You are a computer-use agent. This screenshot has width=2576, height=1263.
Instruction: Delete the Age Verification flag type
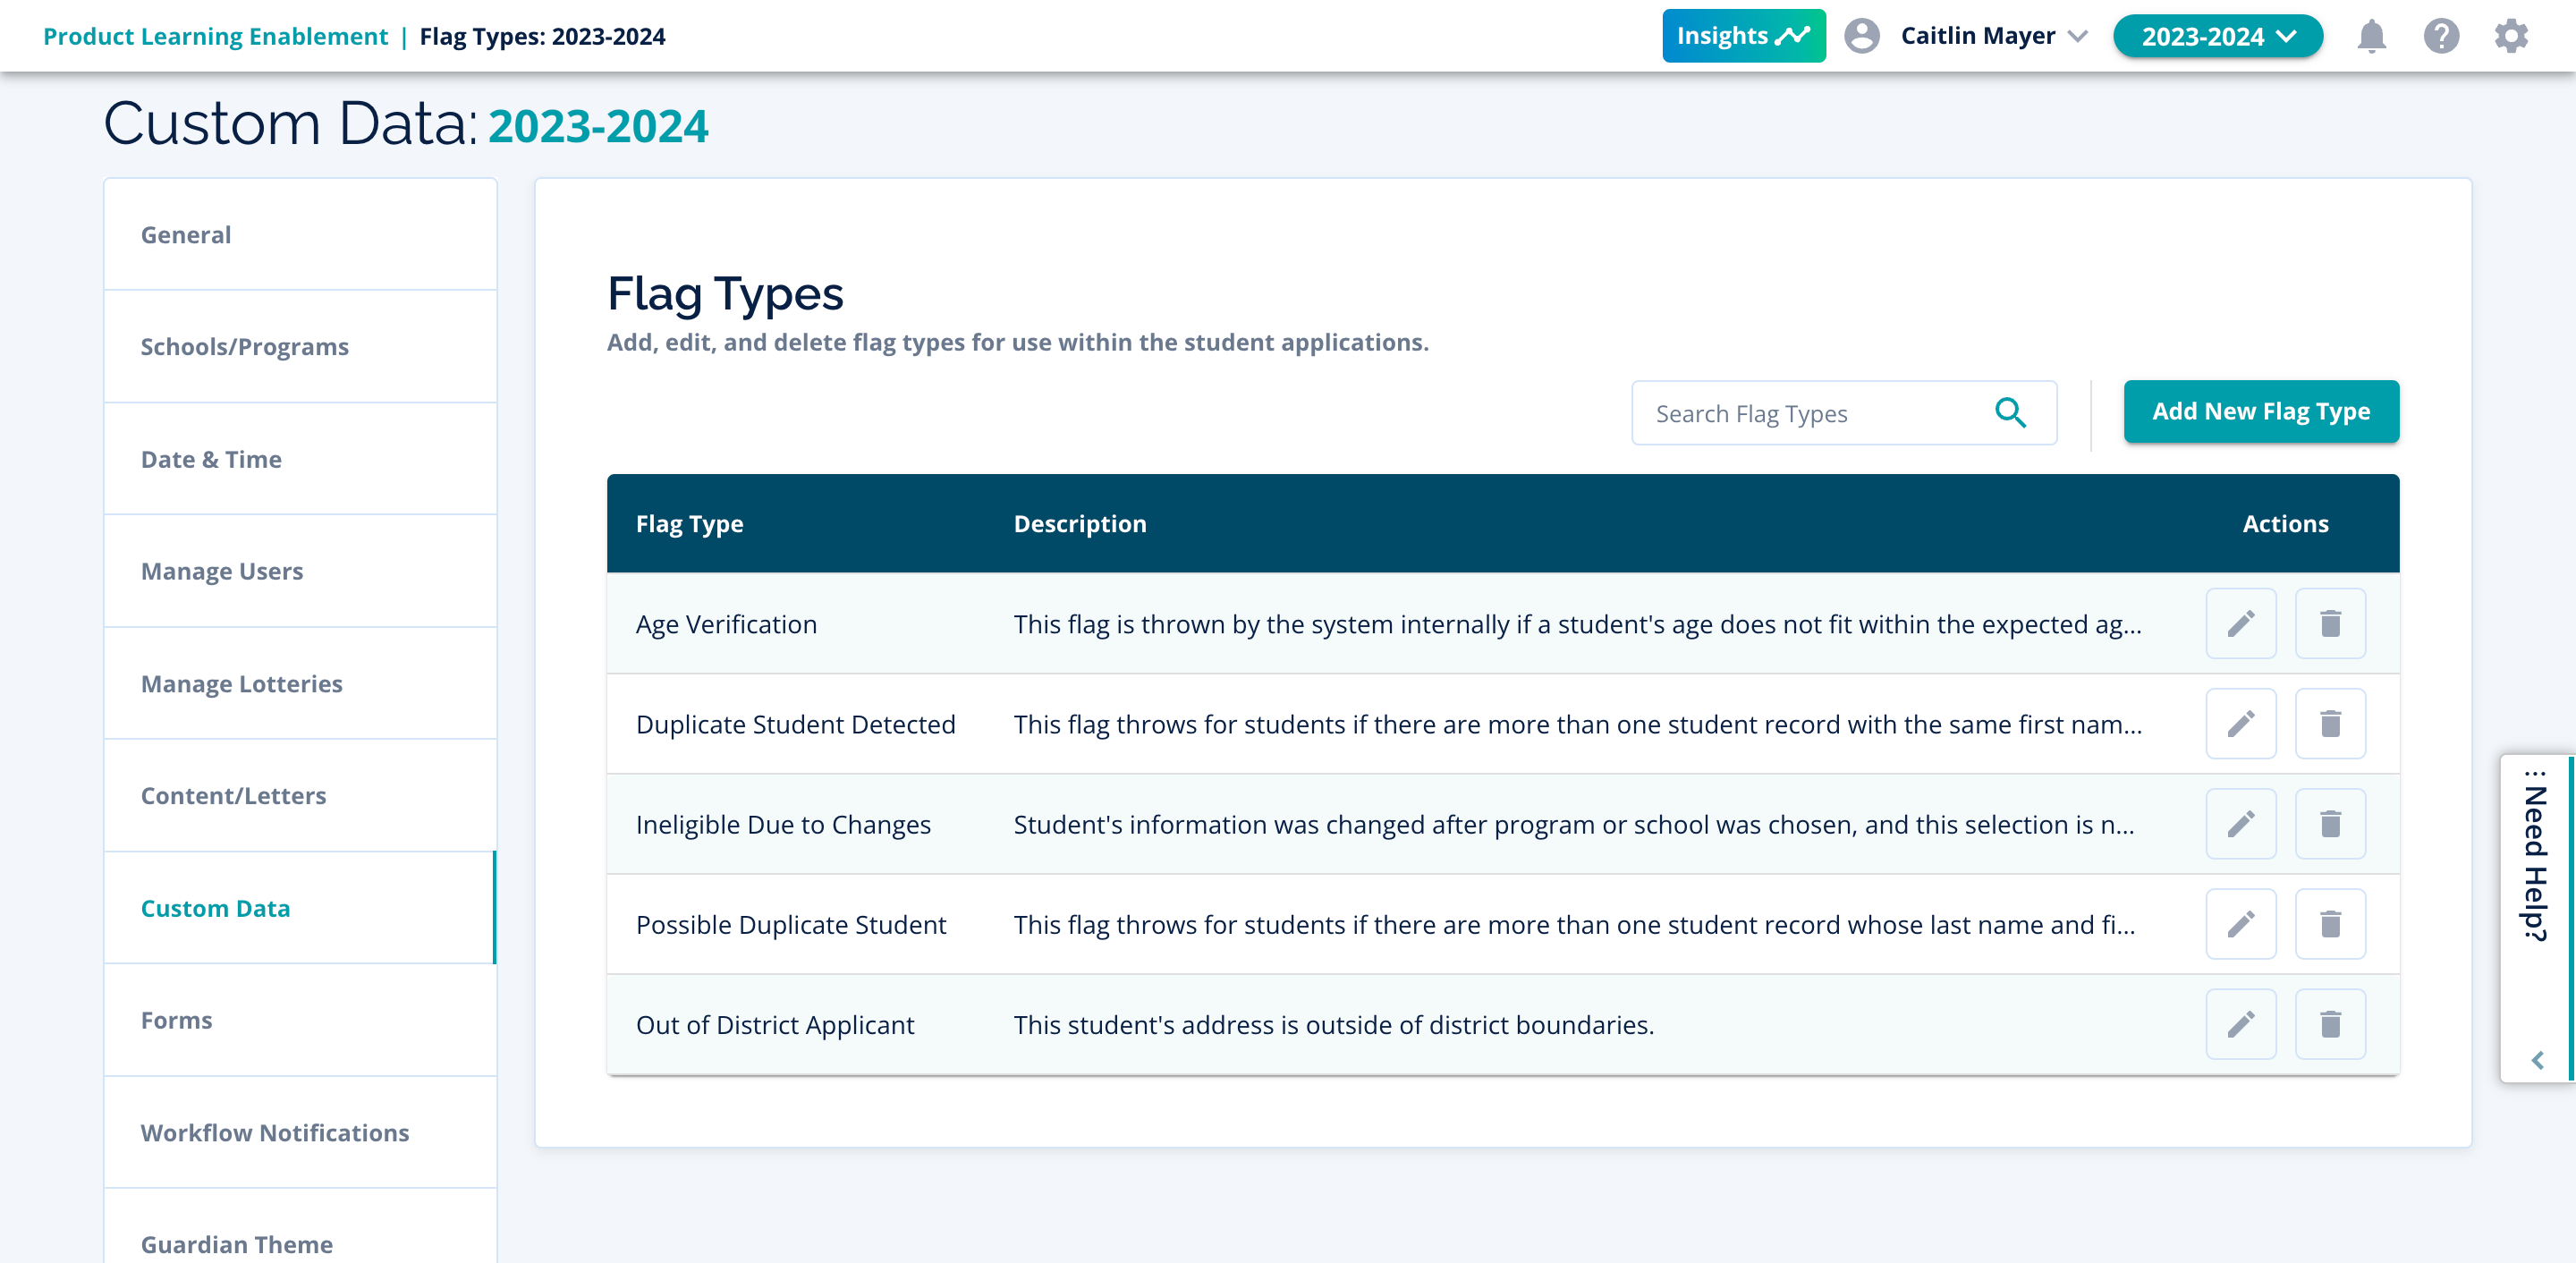click(2329, 624)
